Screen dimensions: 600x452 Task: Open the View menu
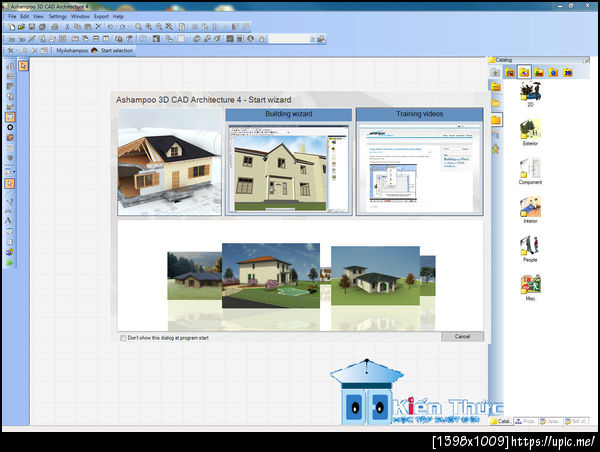tap(38, 16)
